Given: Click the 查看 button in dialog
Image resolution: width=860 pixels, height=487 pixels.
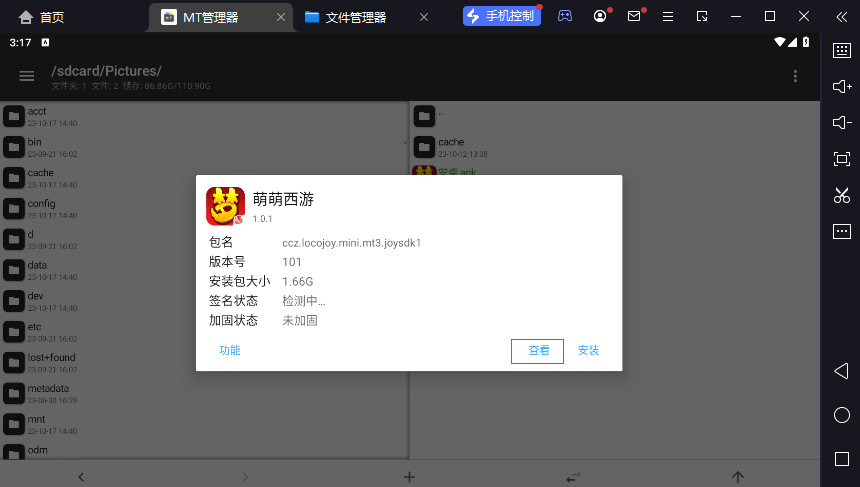Looking at the screenshot, I should 538,351.
